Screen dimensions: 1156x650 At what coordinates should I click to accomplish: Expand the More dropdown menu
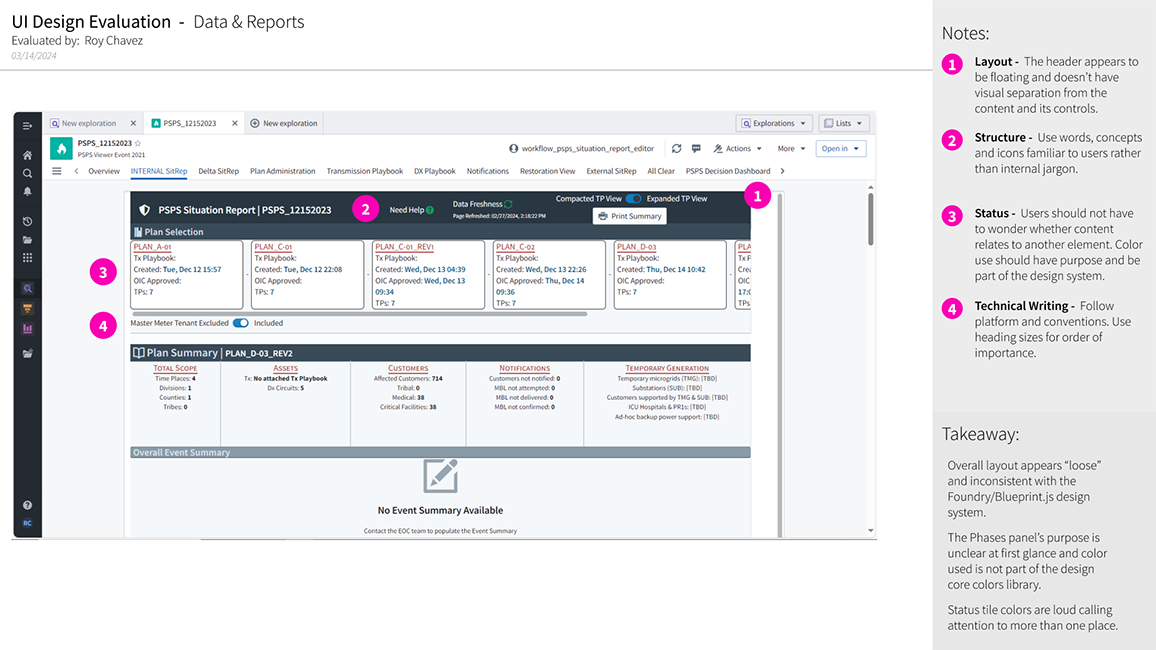pos(791,148)
